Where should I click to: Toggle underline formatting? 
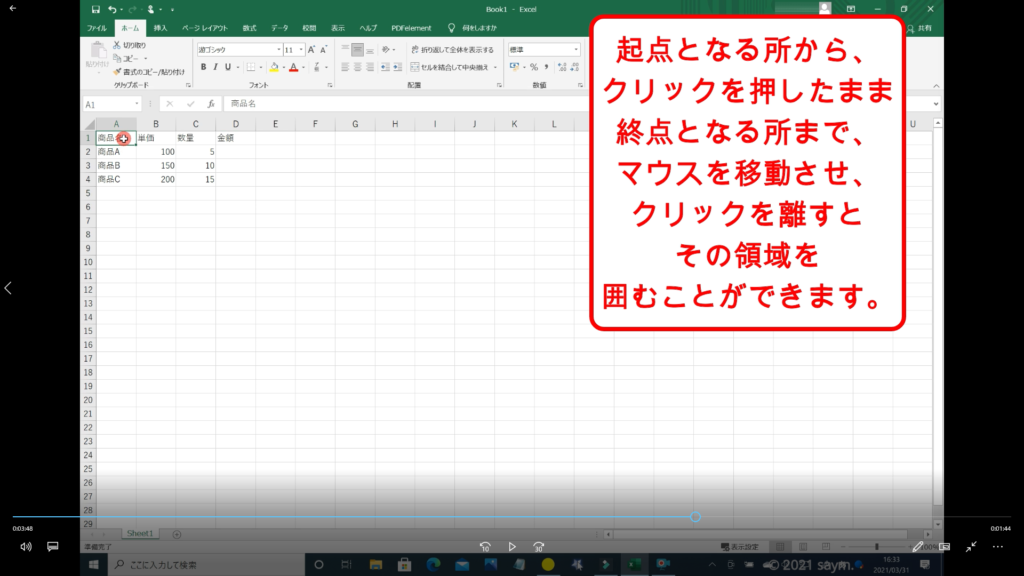[229, 67]
